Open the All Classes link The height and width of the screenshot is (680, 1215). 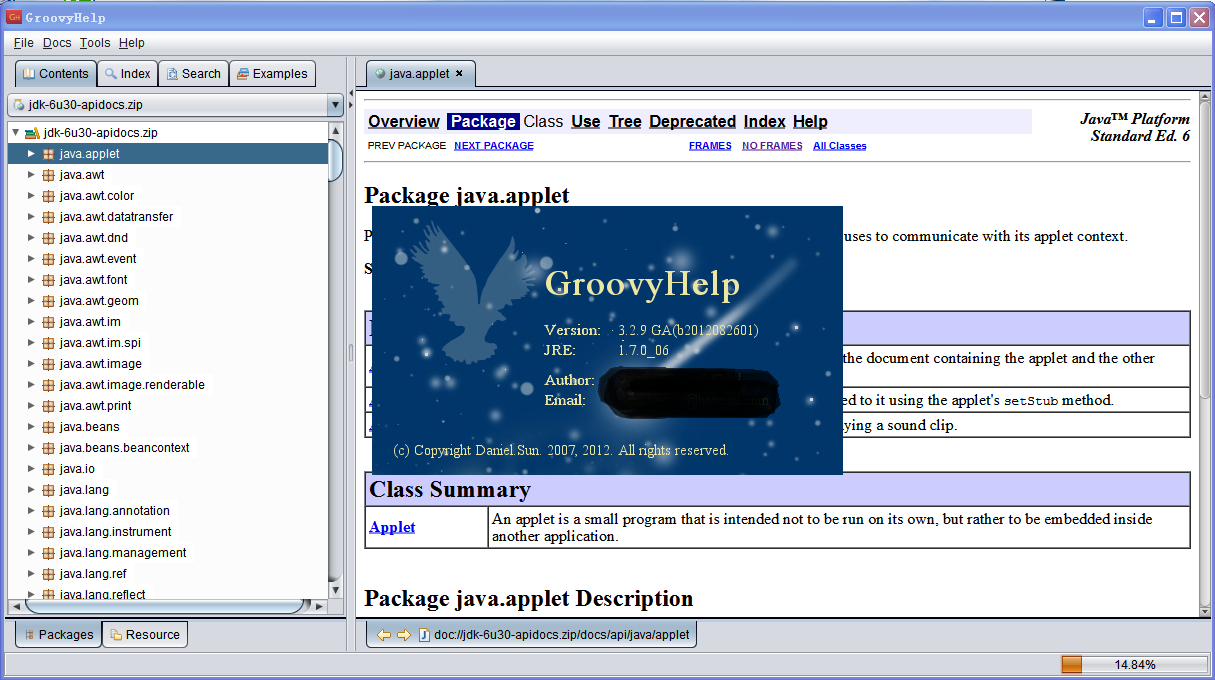coord(840,146)
